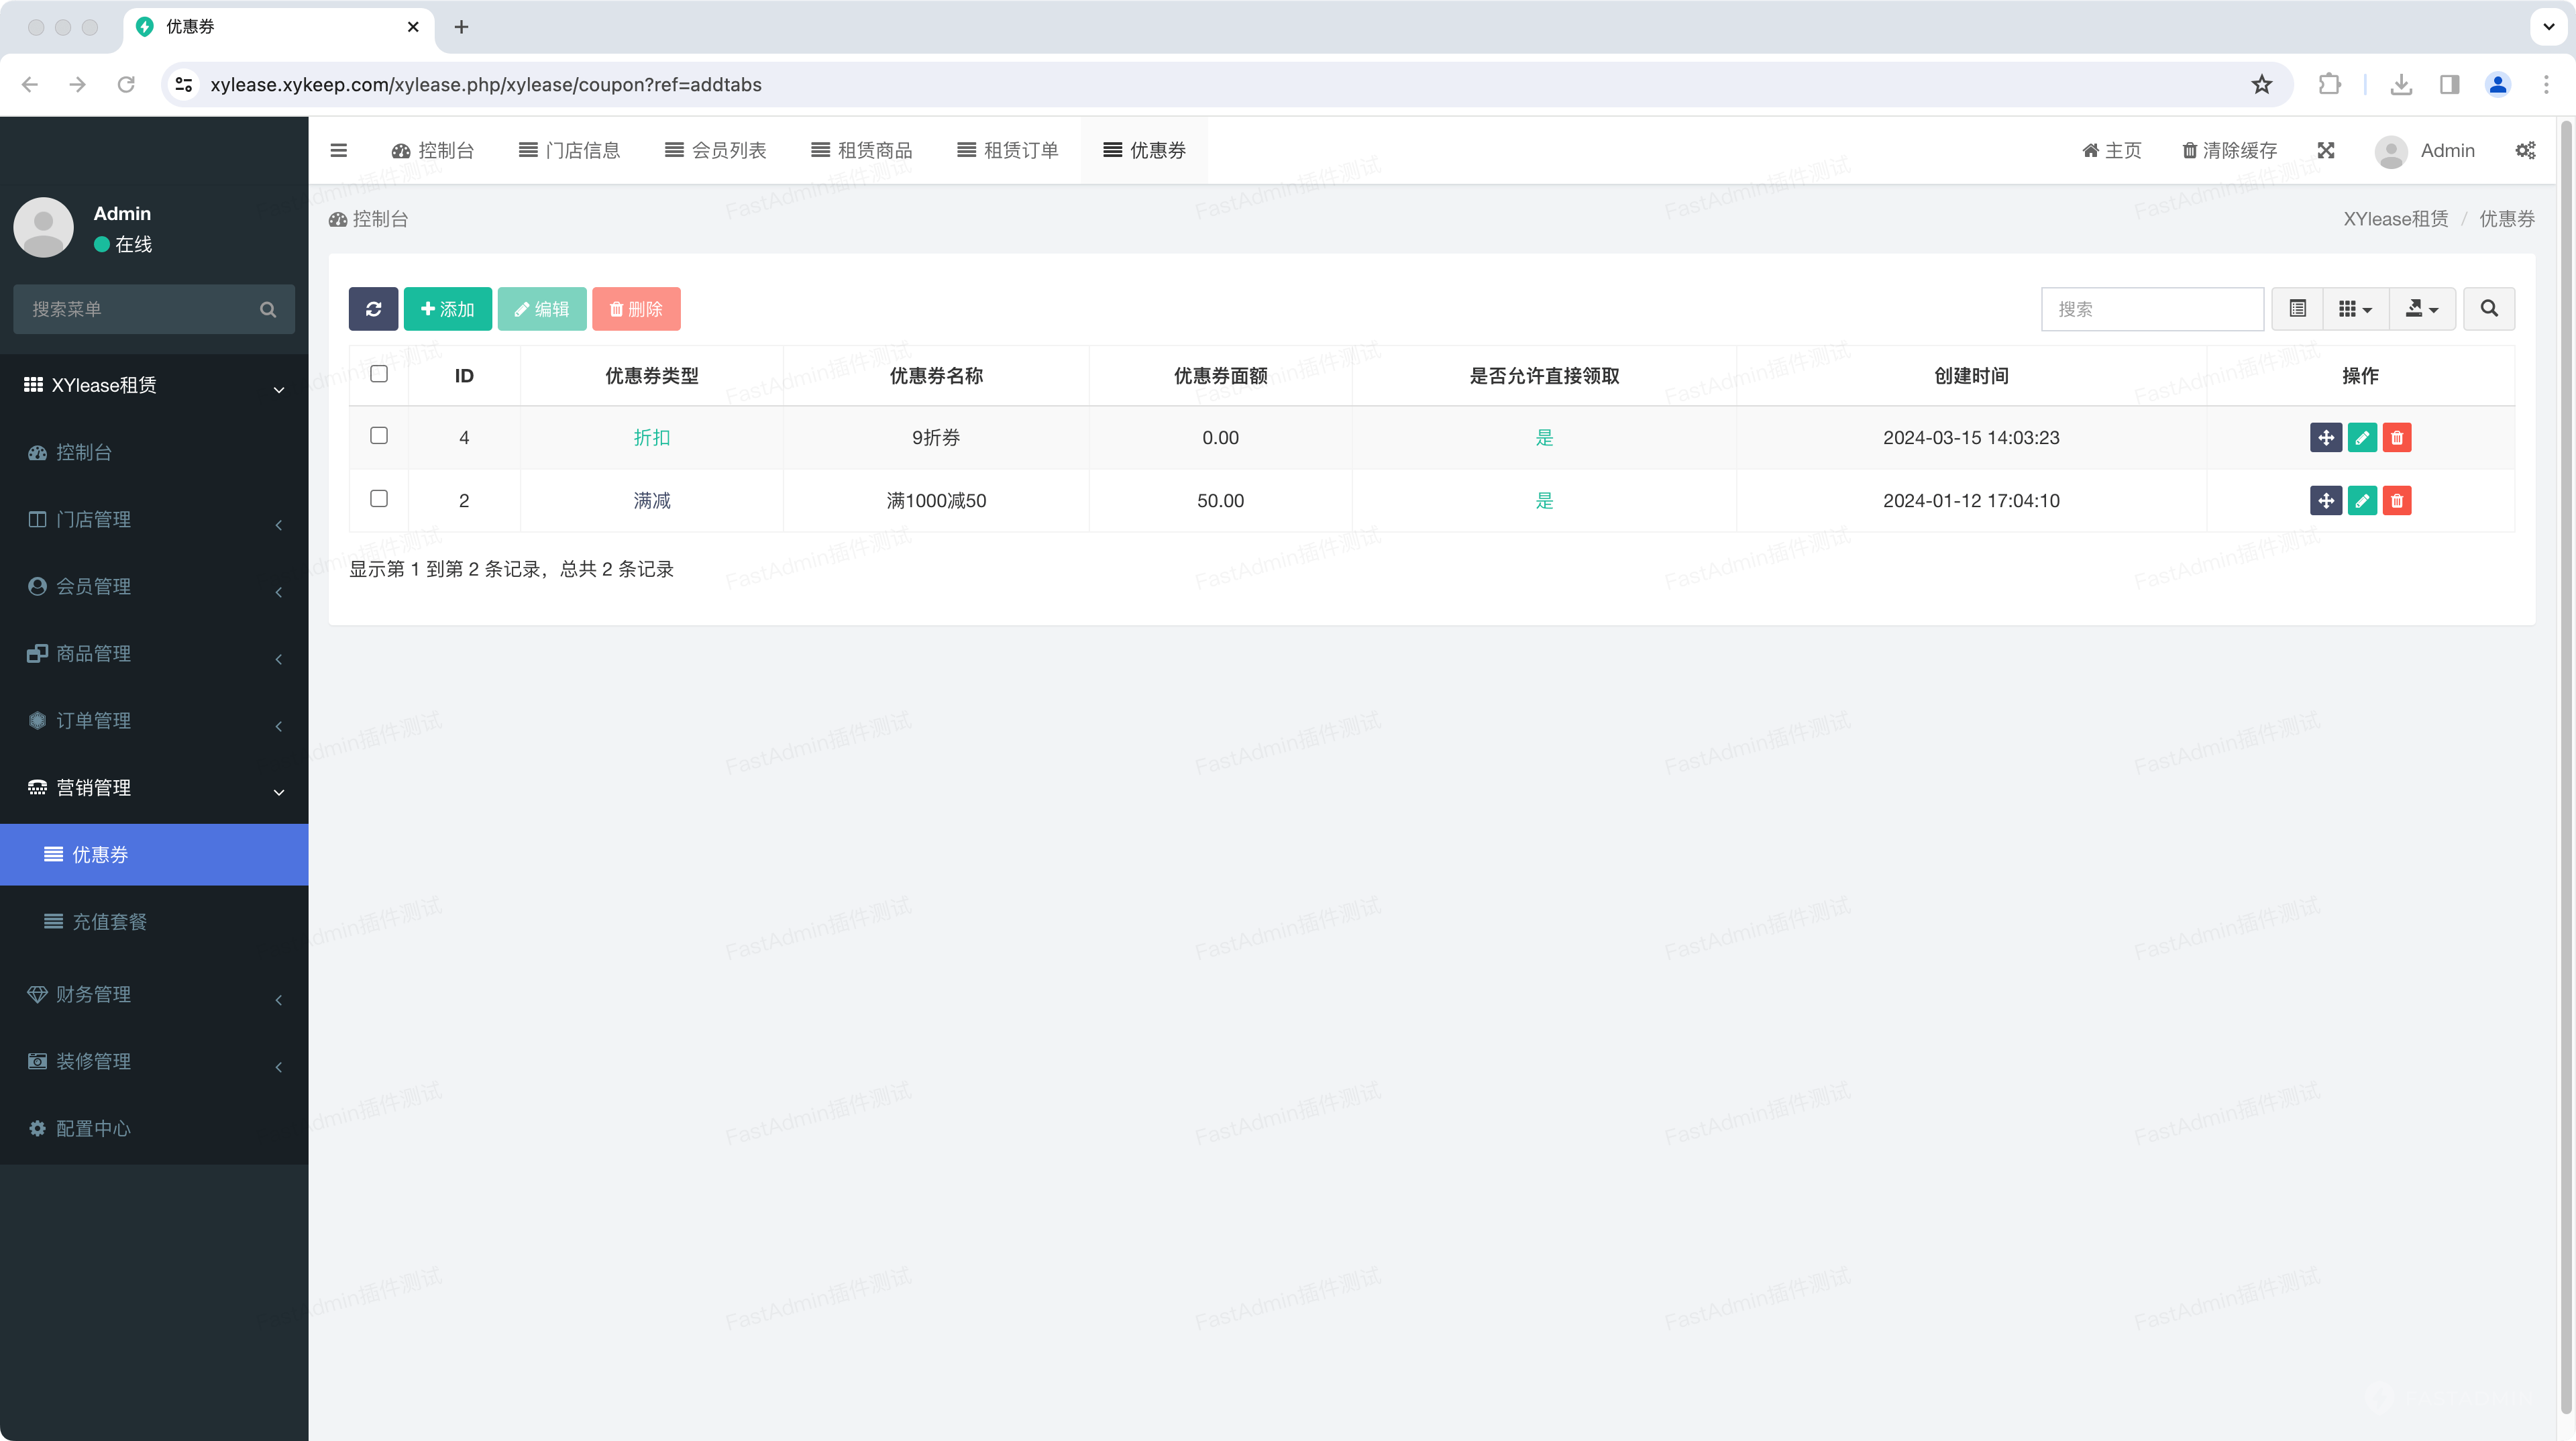This screenshot has height=1441, width=2576.
Task: Click the 添加 button
Action: pyautogui.click(x=447, y=309)
